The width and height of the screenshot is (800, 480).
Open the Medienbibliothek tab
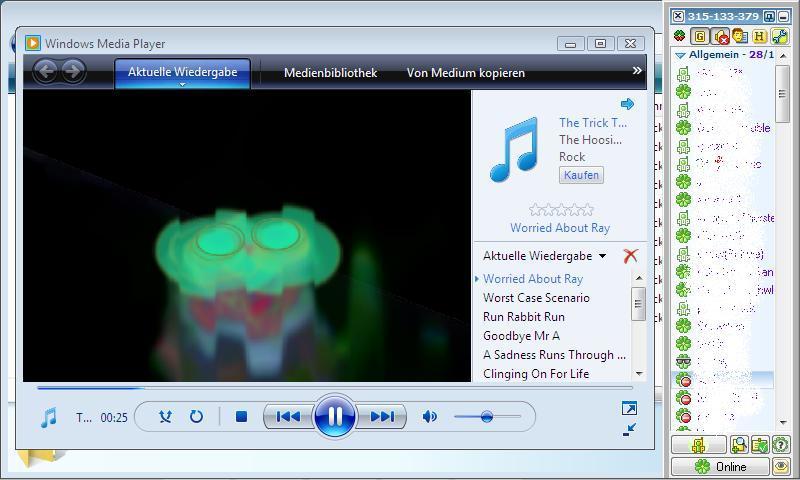pyautogui.click(x=331, y=73)
